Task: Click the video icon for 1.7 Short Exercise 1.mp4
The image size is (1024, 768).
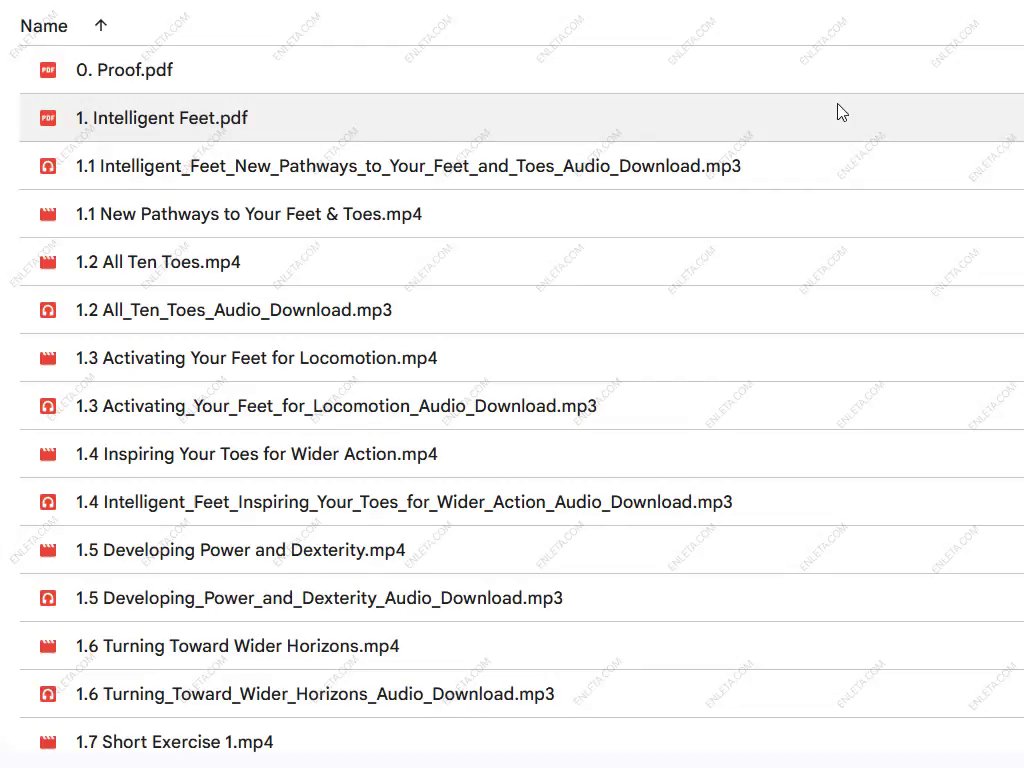Action: tap(48, 742)
